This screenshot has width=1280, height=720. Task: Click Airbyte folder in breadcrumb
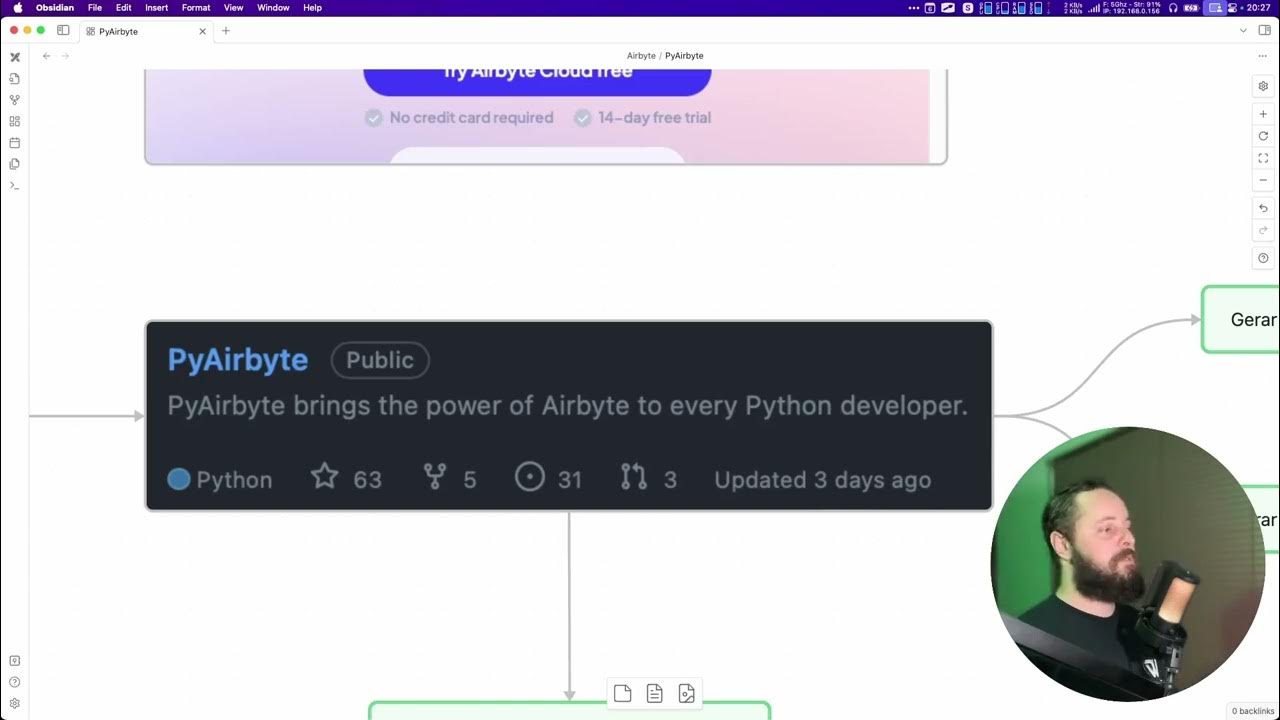click(641, 56)
